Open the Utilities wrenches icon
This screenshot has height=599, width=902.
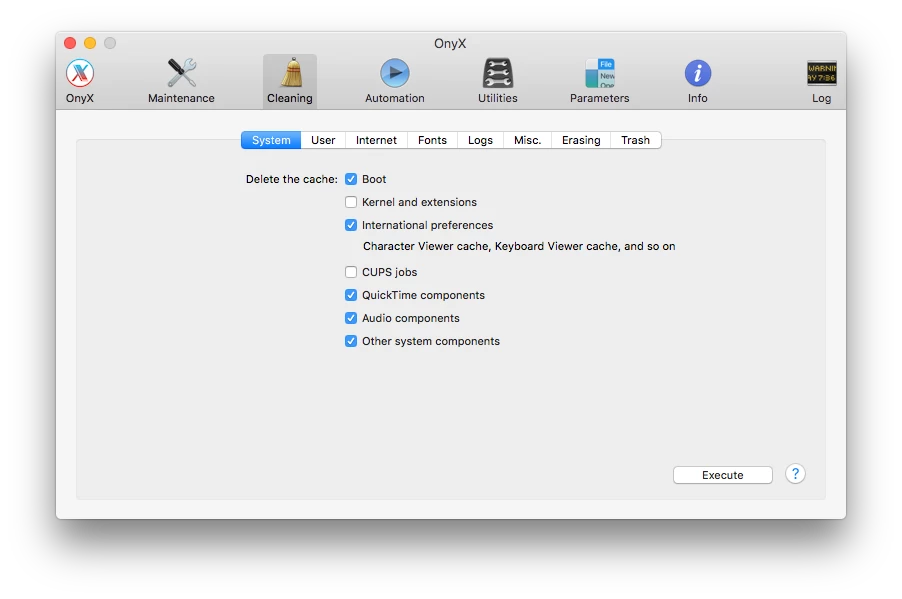pyautogui.click(x=498, y=73)
